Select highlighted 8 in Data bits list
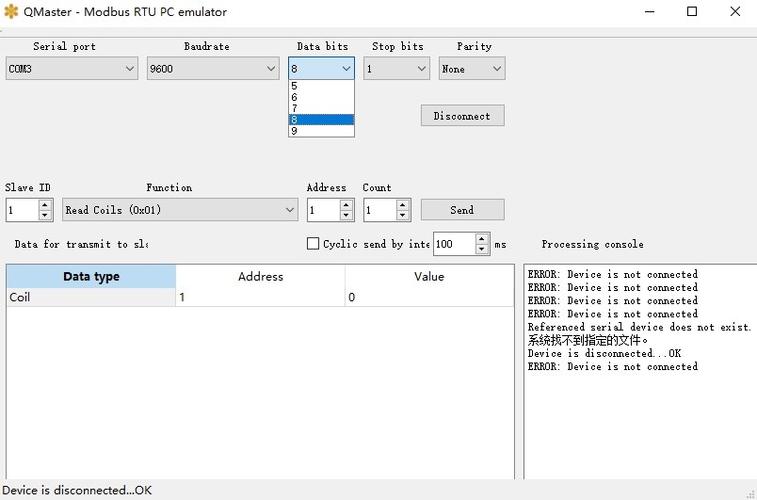 322,120
